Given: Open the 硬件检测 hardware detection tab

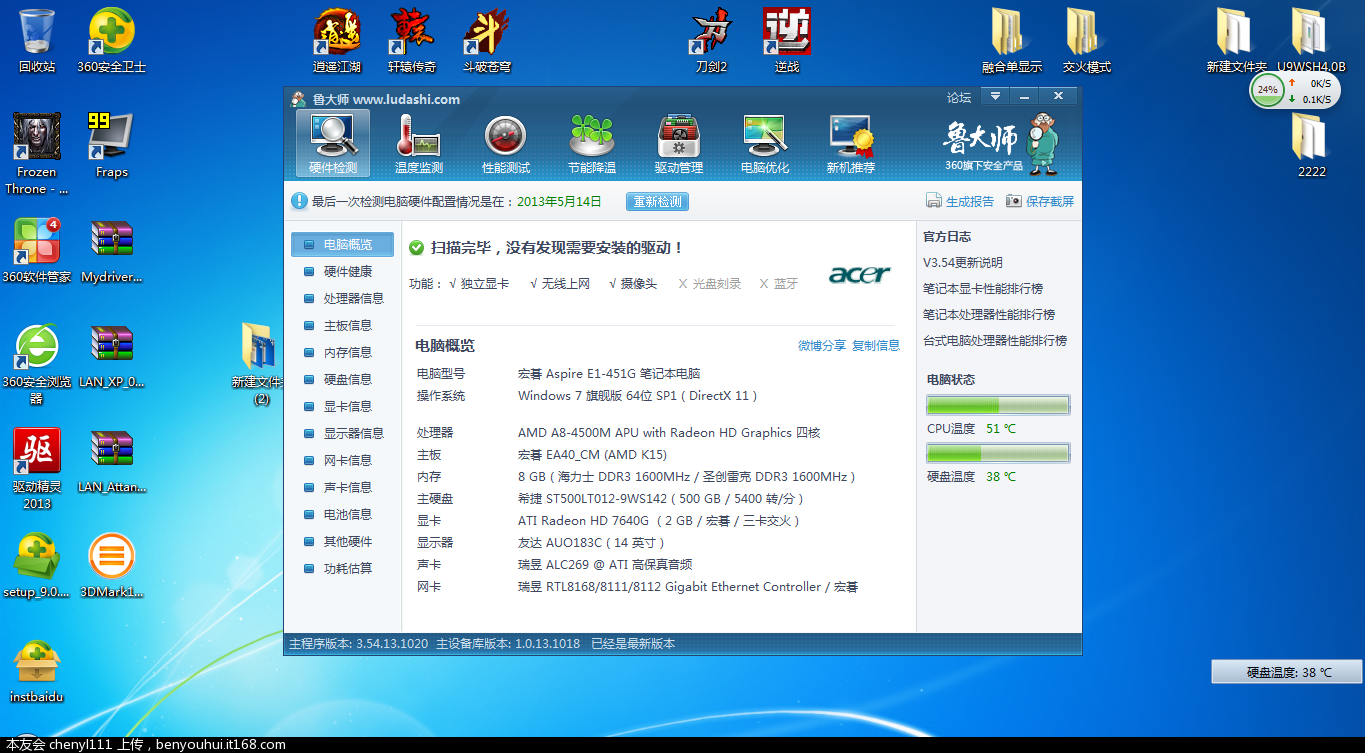Looking at the screenshot, I should coord(333,144).
